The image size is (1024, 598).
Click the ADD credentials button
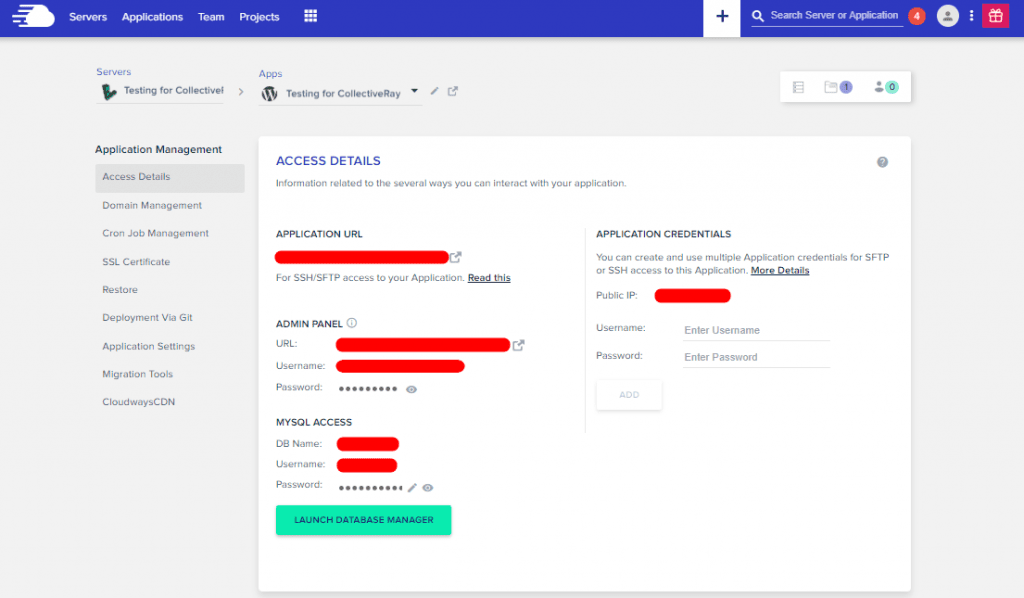click(x=629, y=395)
